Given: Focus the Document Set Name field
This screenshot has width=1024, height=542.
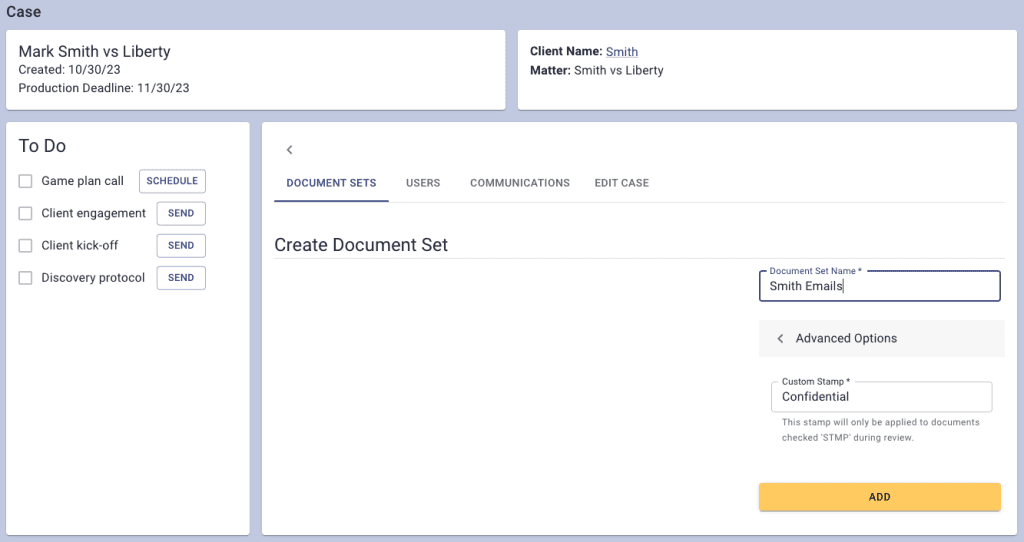Looking at the screenshot, I should [x=879, y=286].
